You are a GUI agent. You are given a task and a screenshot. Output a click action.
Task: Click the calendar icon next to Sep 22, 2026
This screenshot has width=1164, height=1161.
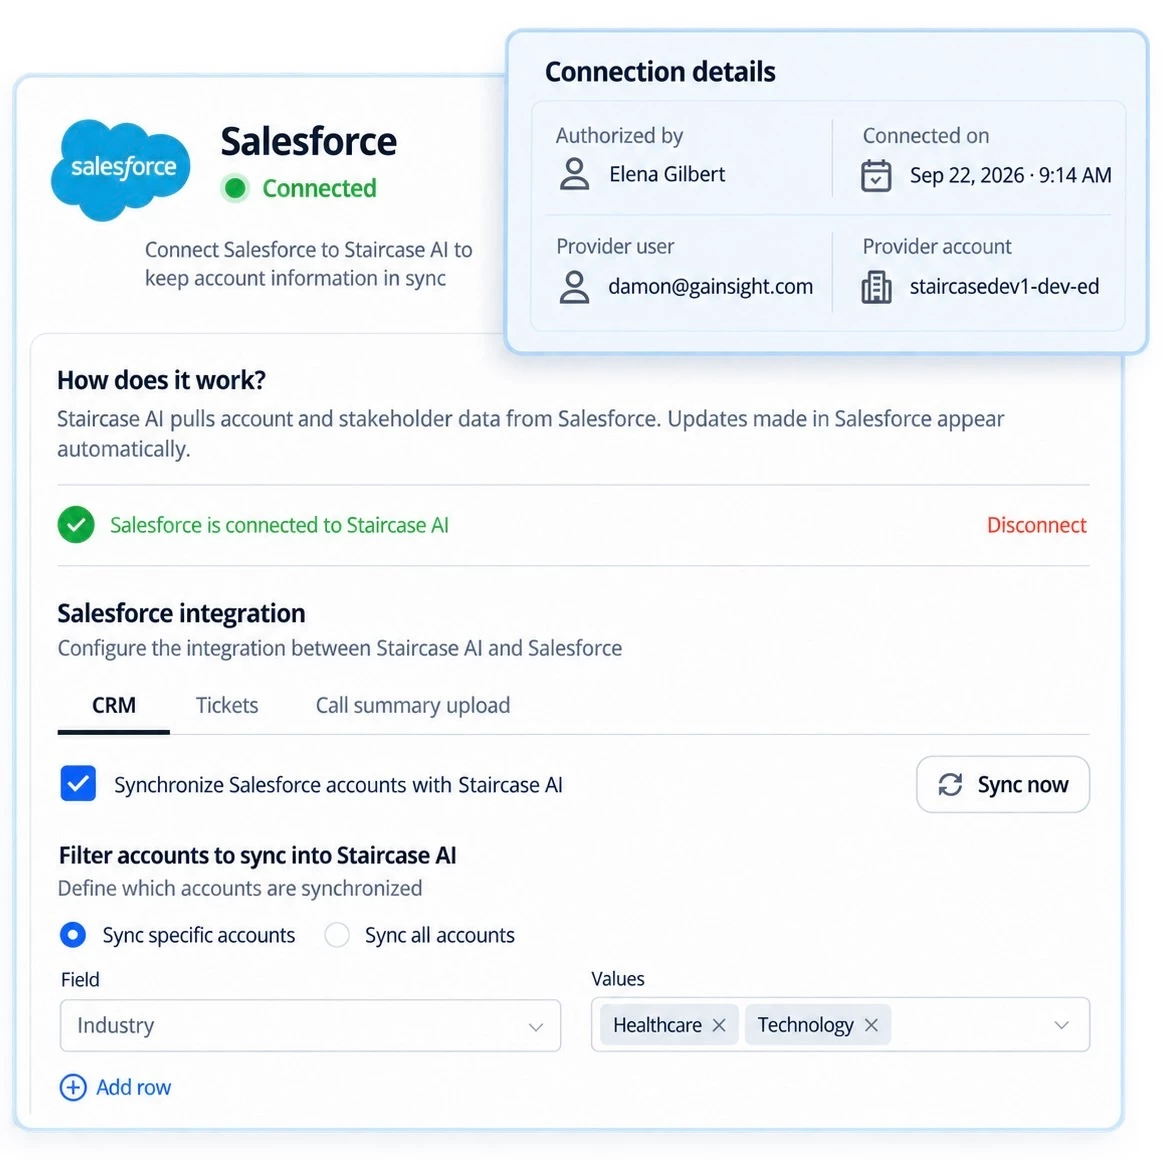pyautogui.click(x=876, y=176)
